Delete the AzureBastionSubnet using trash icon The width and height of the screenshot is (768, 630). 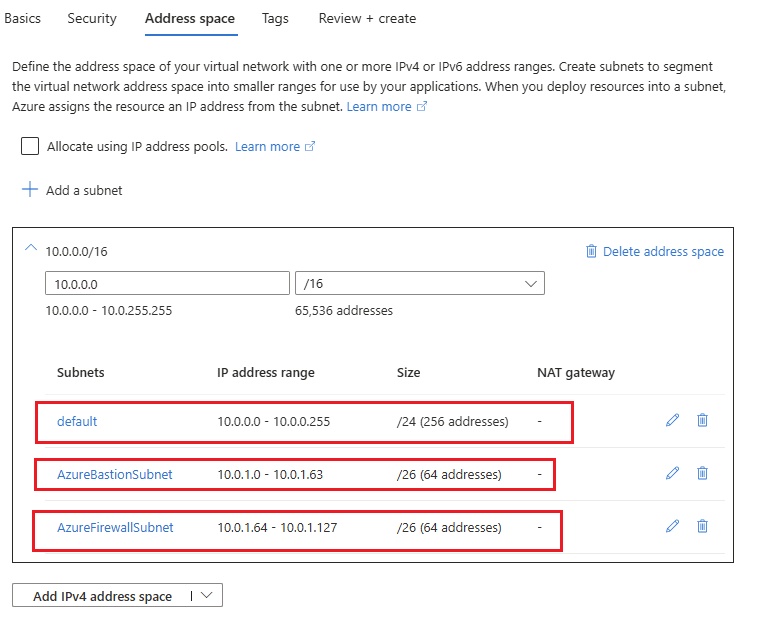pos(702,473)
